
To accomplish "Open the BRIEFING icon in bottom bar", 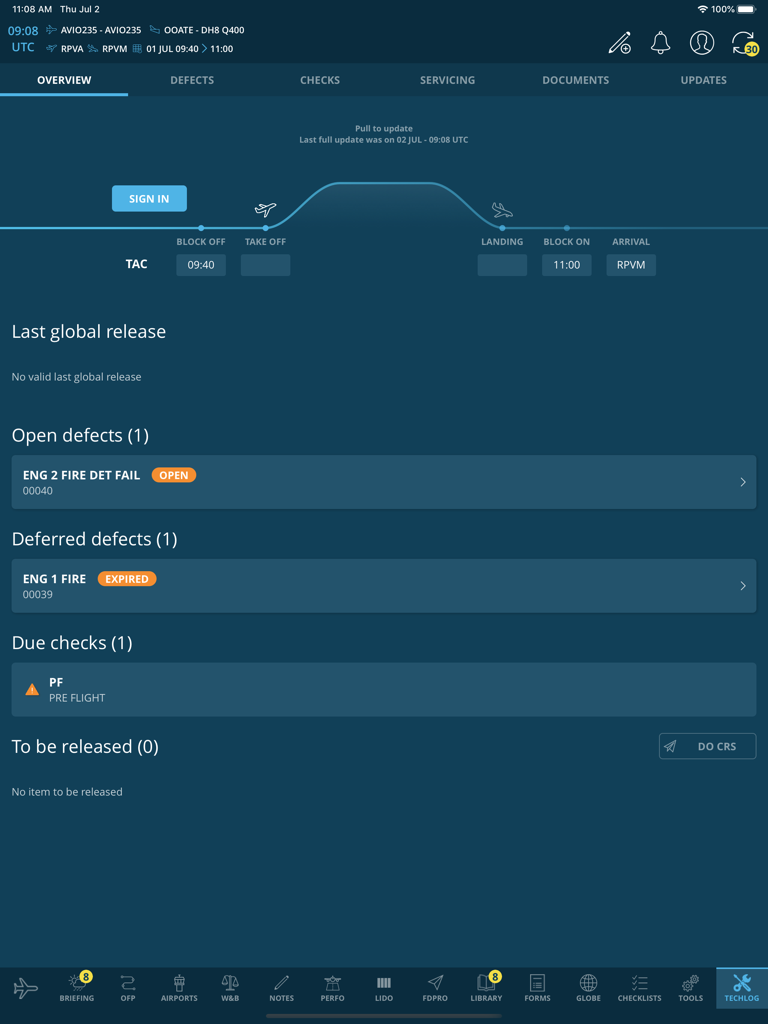I will pyautogui.click(x=77, y=989).
